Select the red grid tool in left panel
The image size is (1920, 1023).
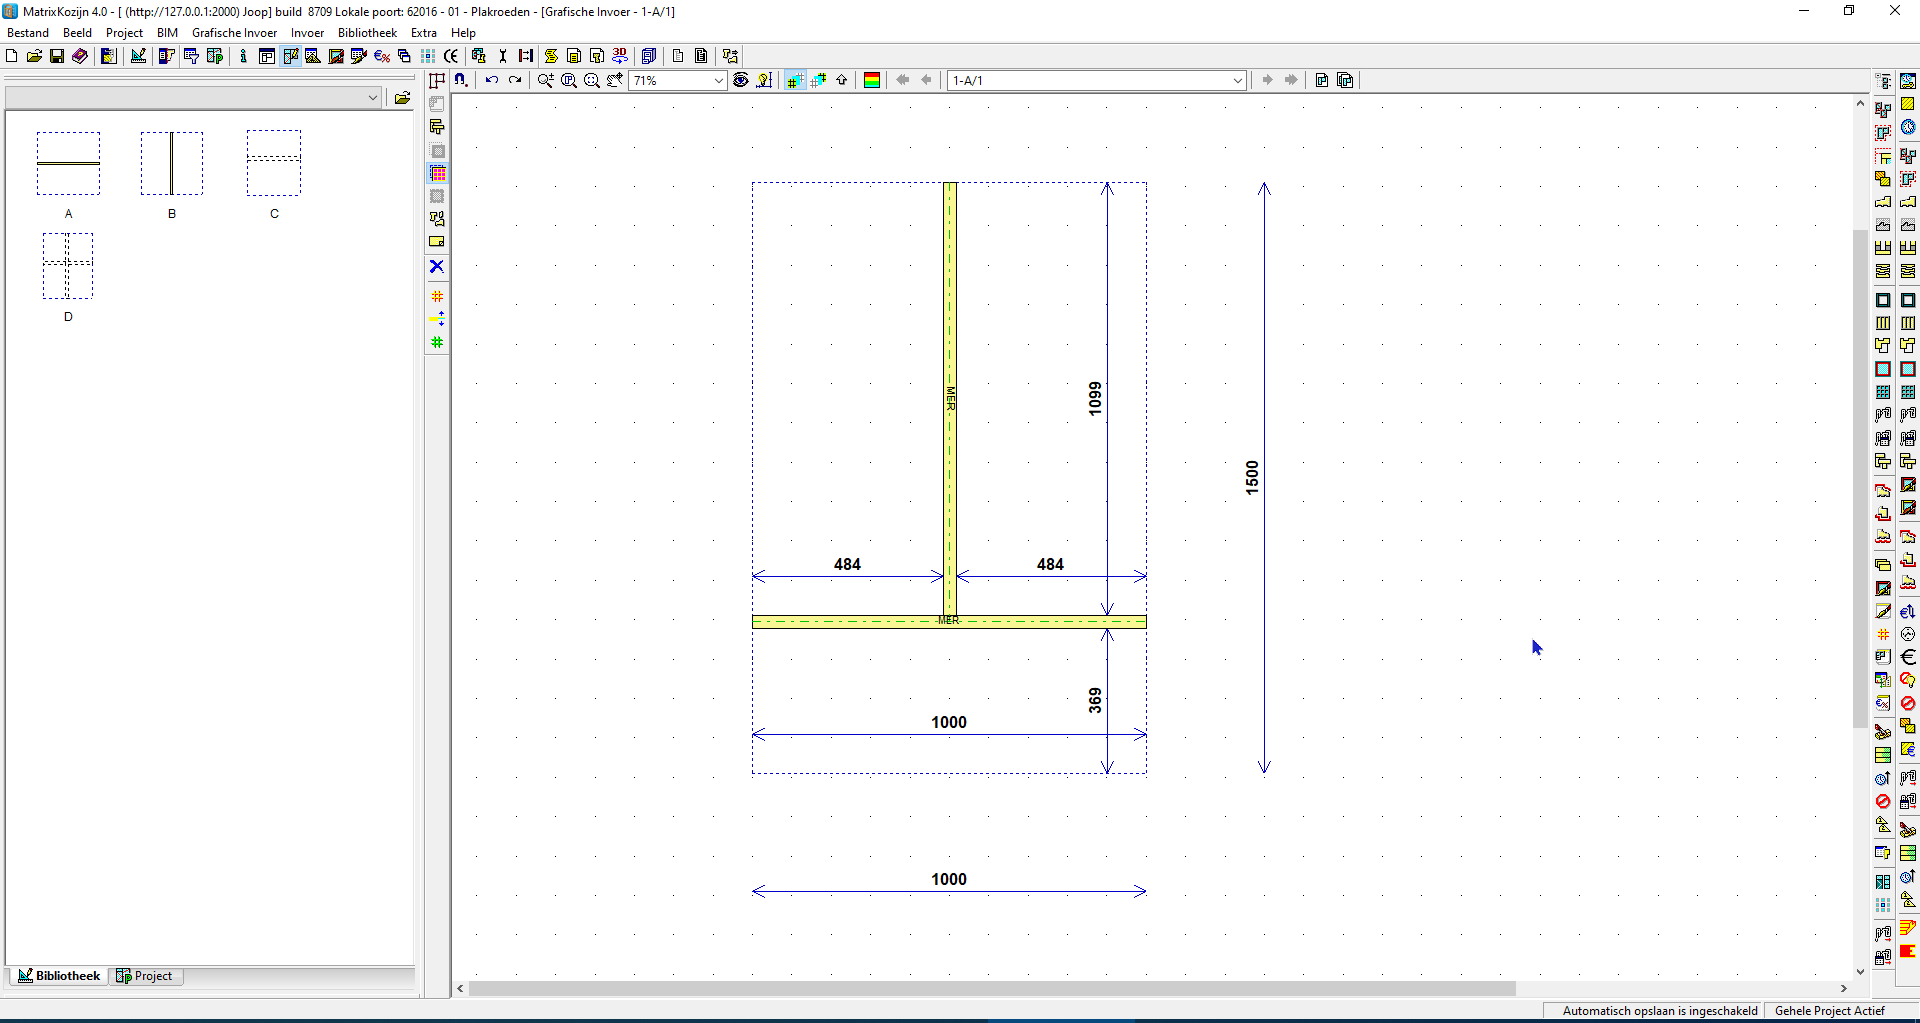(x=437, y=296)
